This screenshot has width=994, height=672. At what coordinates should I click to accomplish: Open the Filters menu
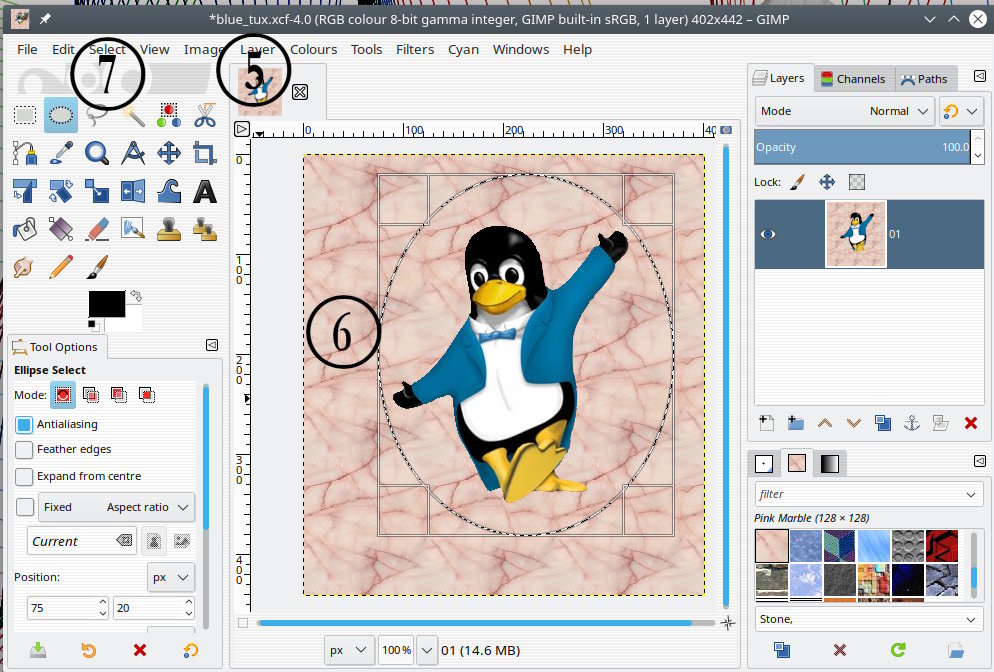[x=415, y=49]
